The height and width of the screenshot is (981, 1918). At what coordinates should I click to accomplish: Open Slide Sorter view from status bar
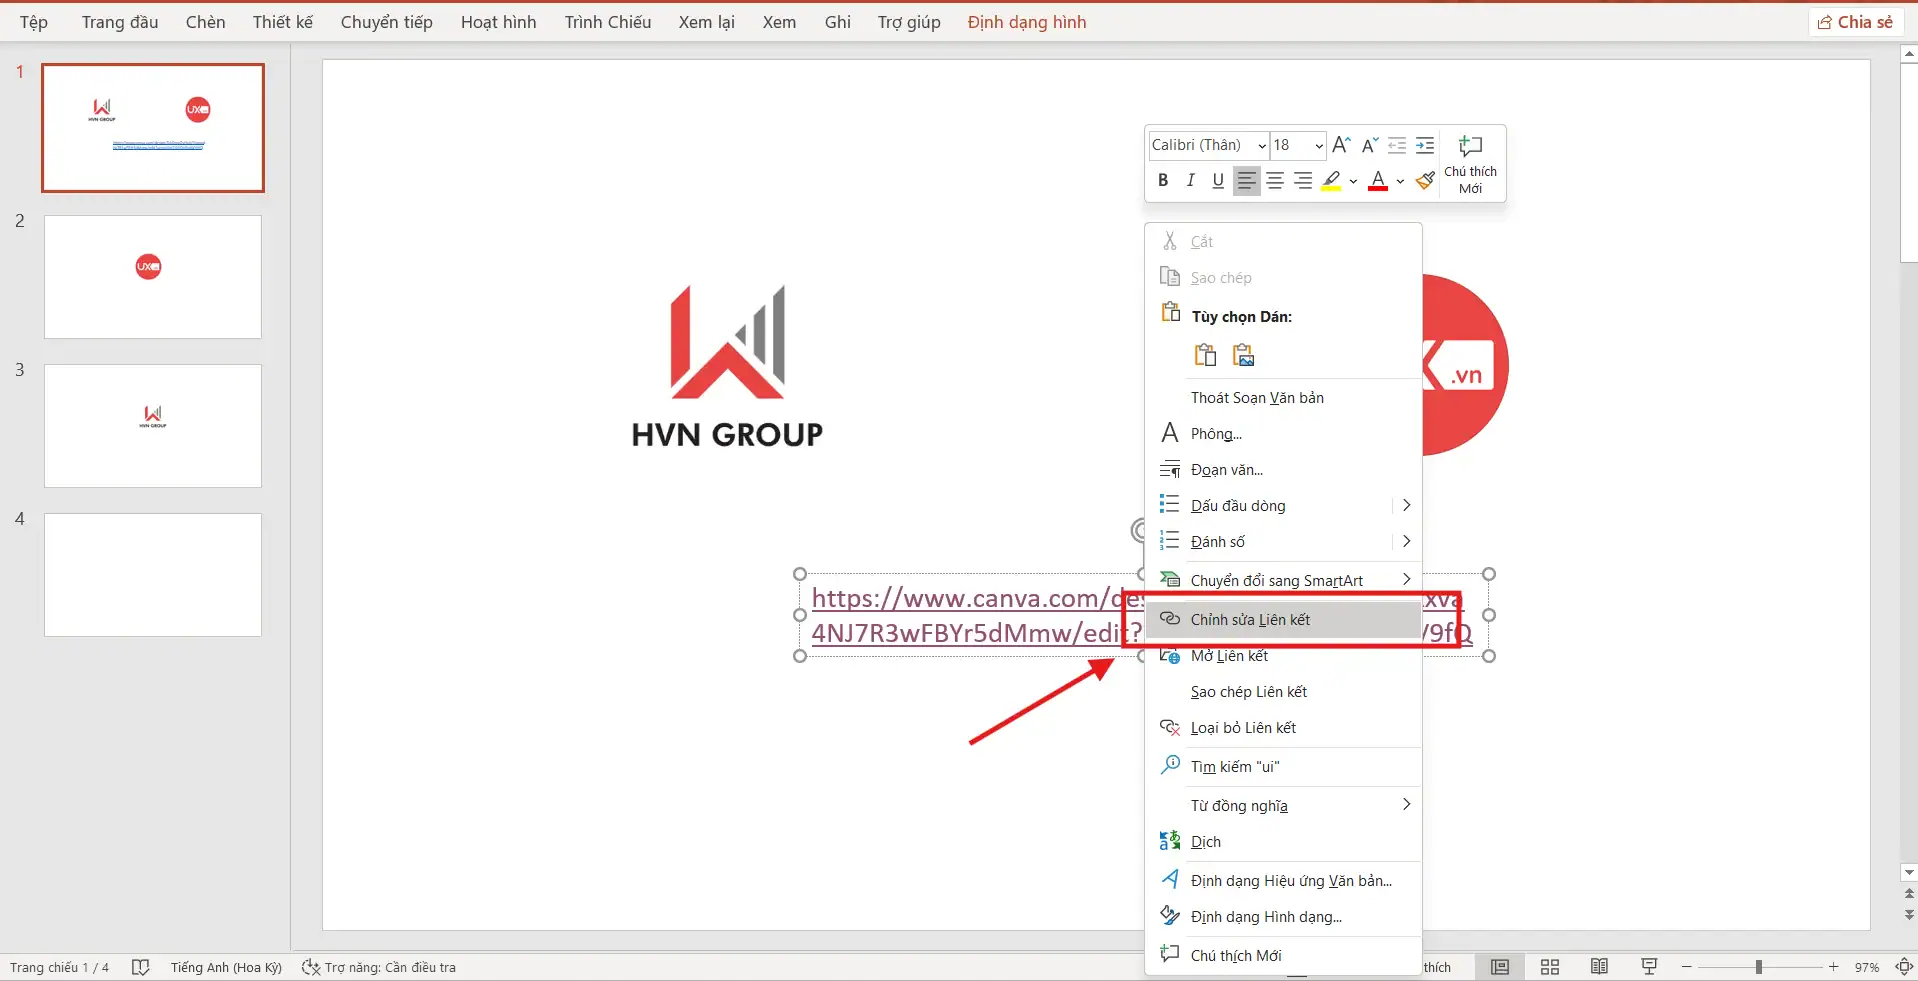[1549, 966]
